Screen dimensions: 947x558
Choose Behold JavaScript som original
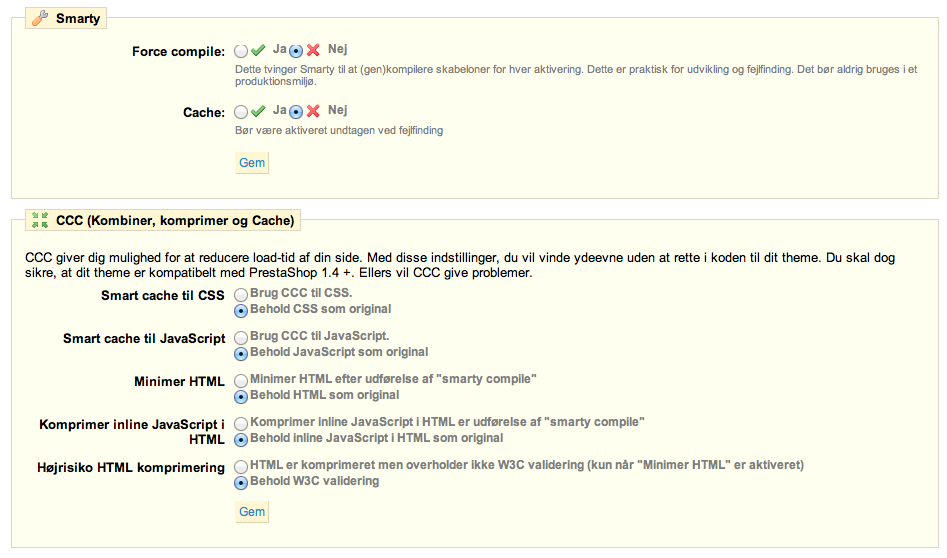(241, 354)
